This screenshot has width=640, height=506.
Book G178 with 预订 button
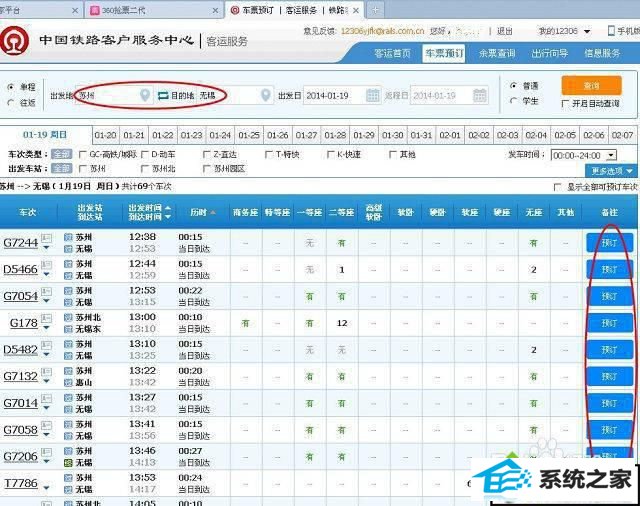click(x=609, y=323)
